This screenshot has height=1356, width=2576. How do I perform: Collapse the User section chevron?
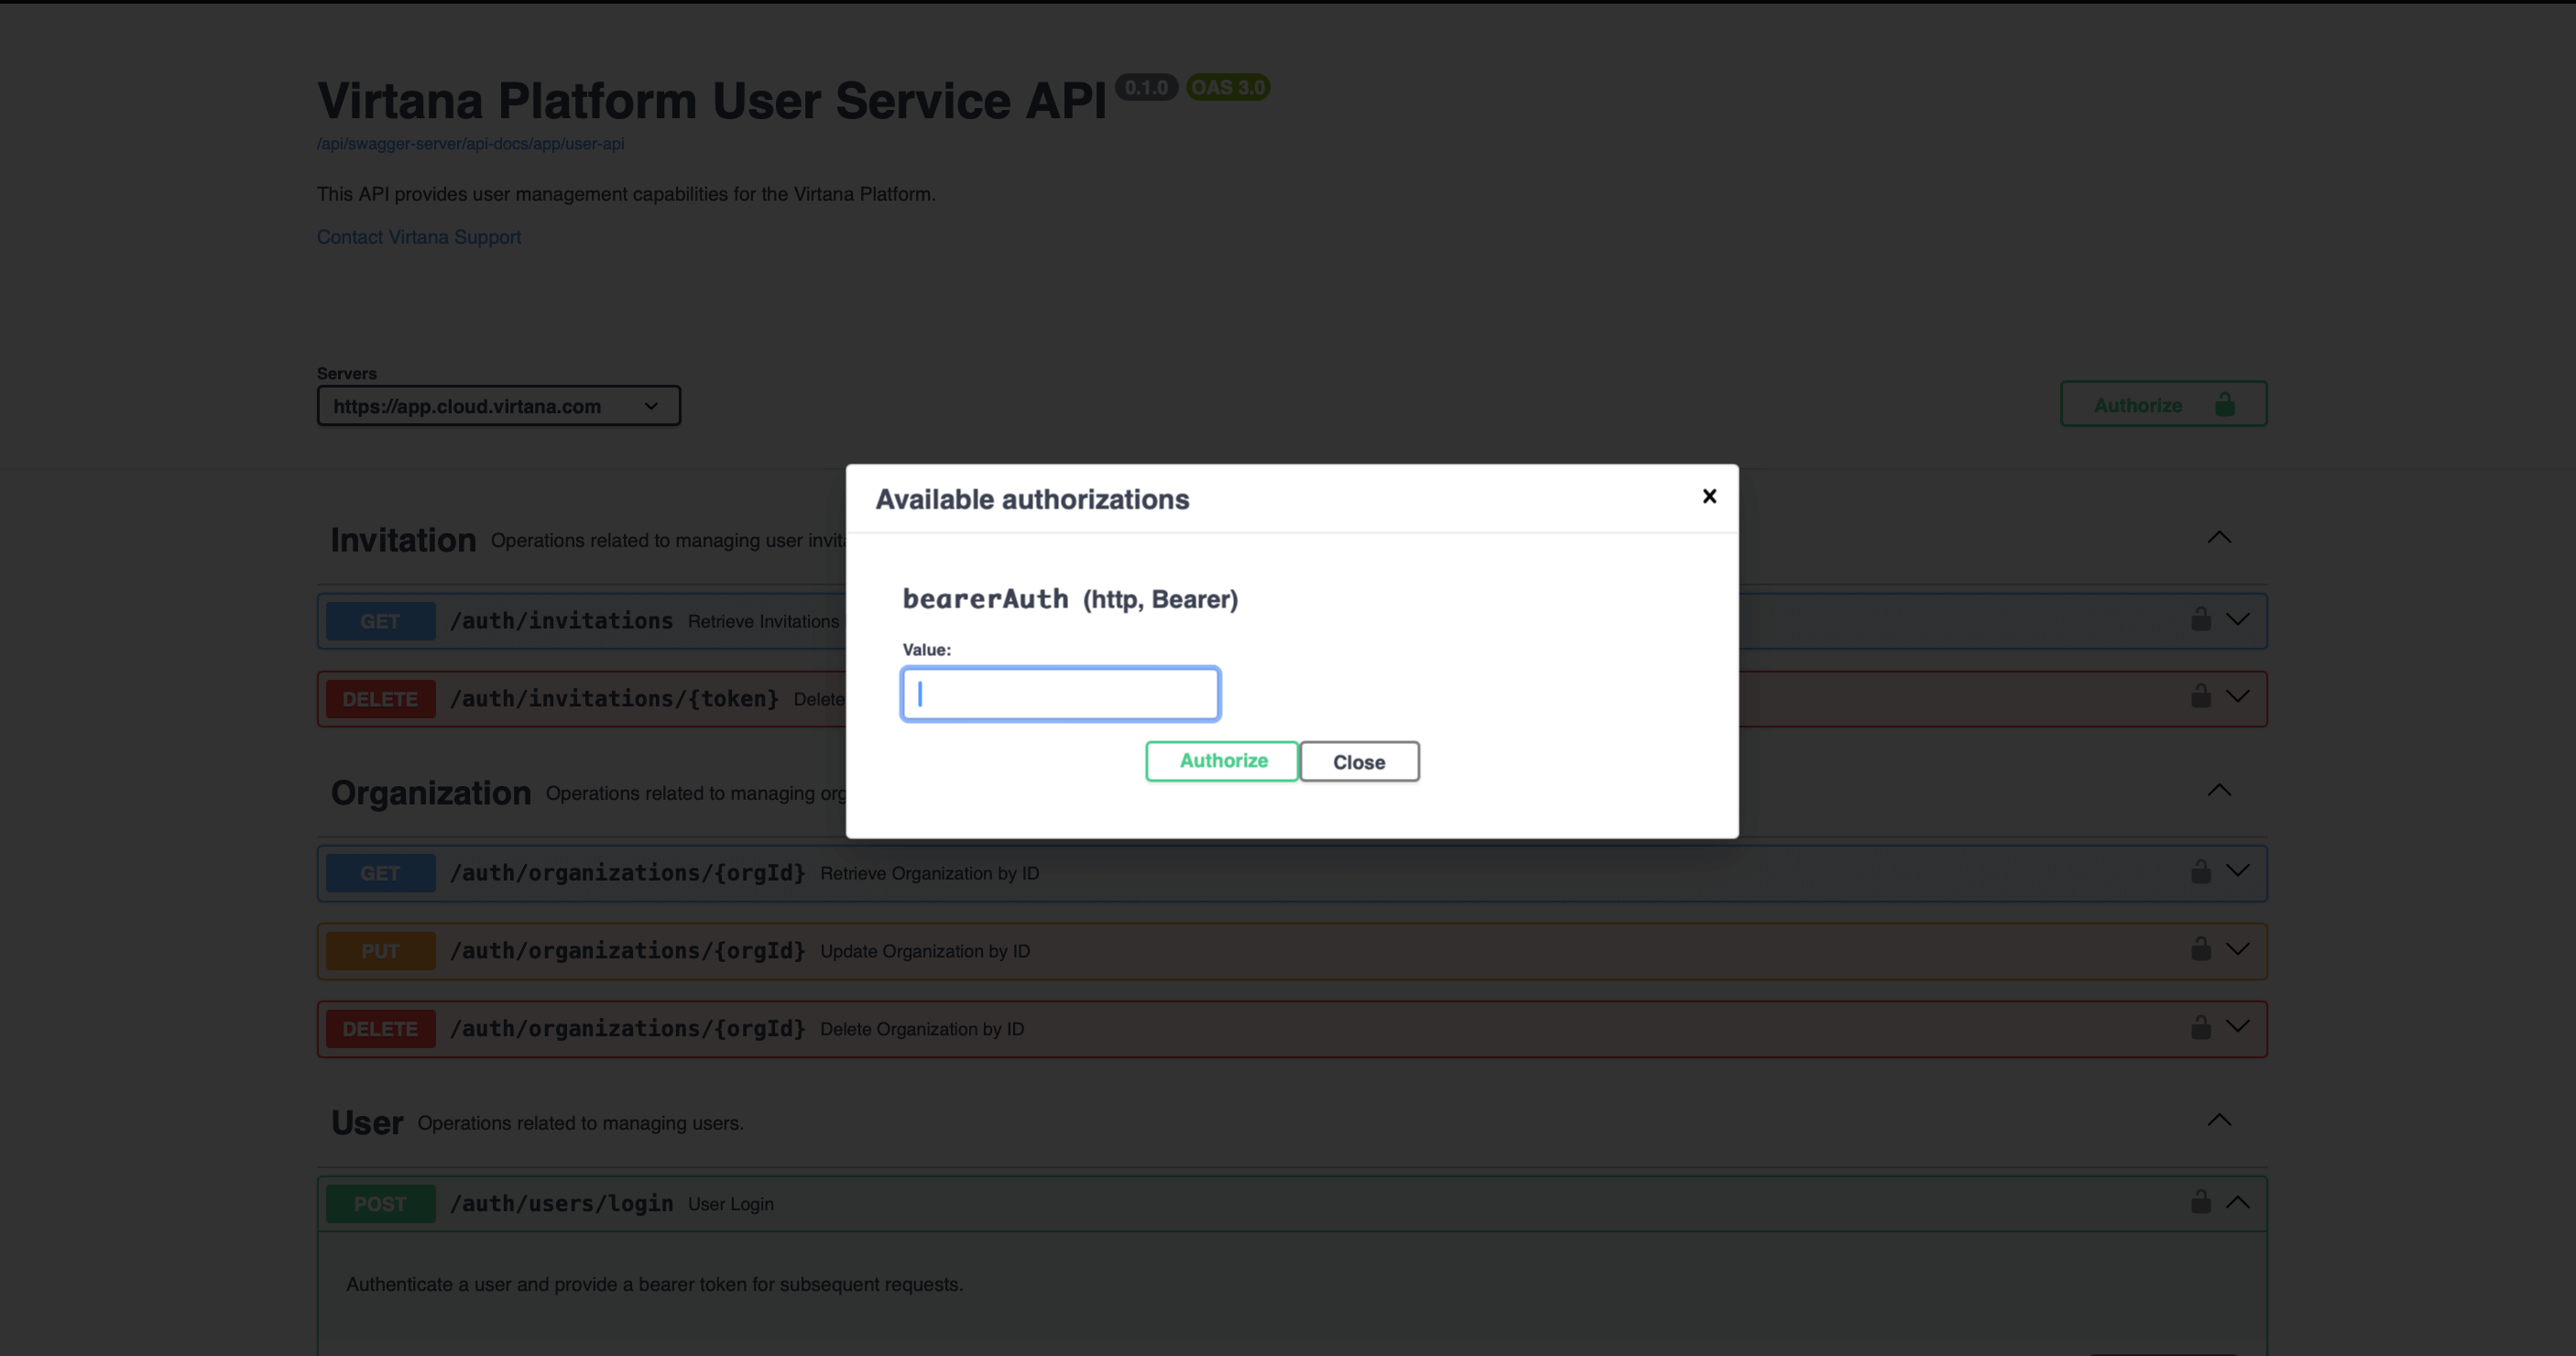(2219, 1120)
